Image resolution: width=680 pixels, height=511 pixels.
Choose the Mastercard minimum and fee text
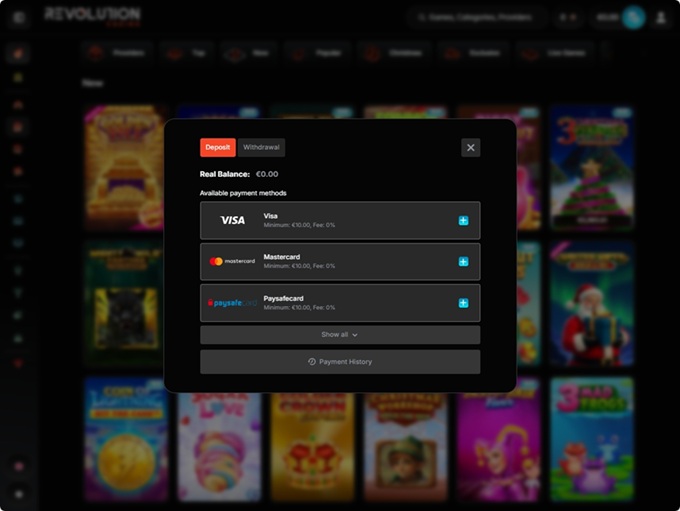(x=299, y=266)
